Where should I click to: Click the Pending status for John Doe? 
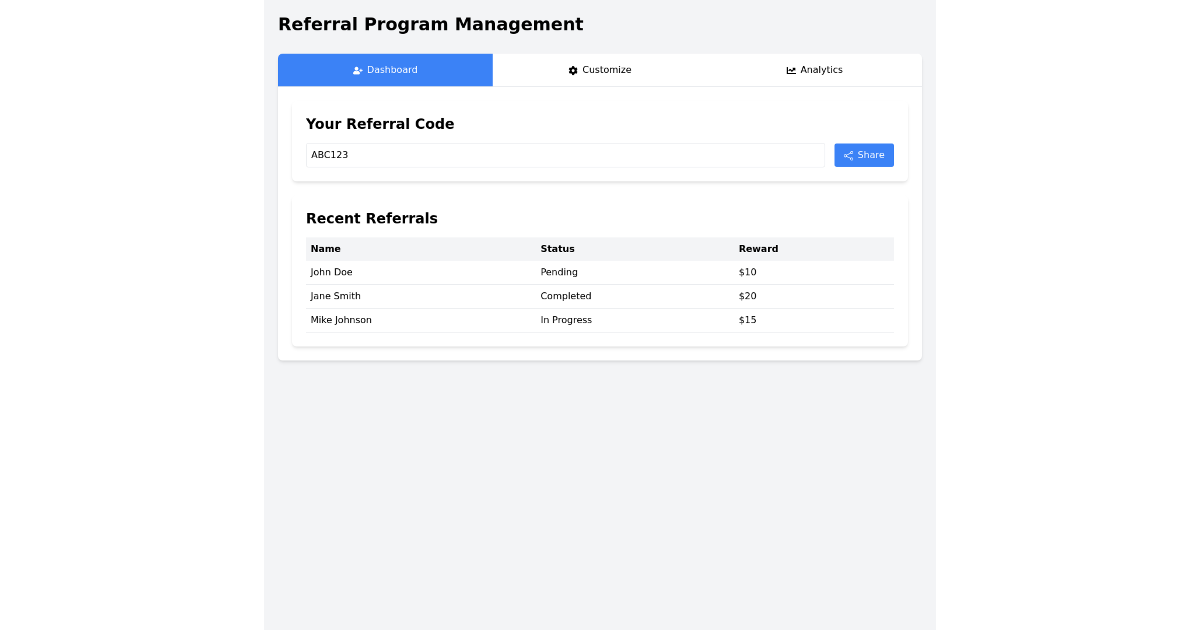pos(559,272)
